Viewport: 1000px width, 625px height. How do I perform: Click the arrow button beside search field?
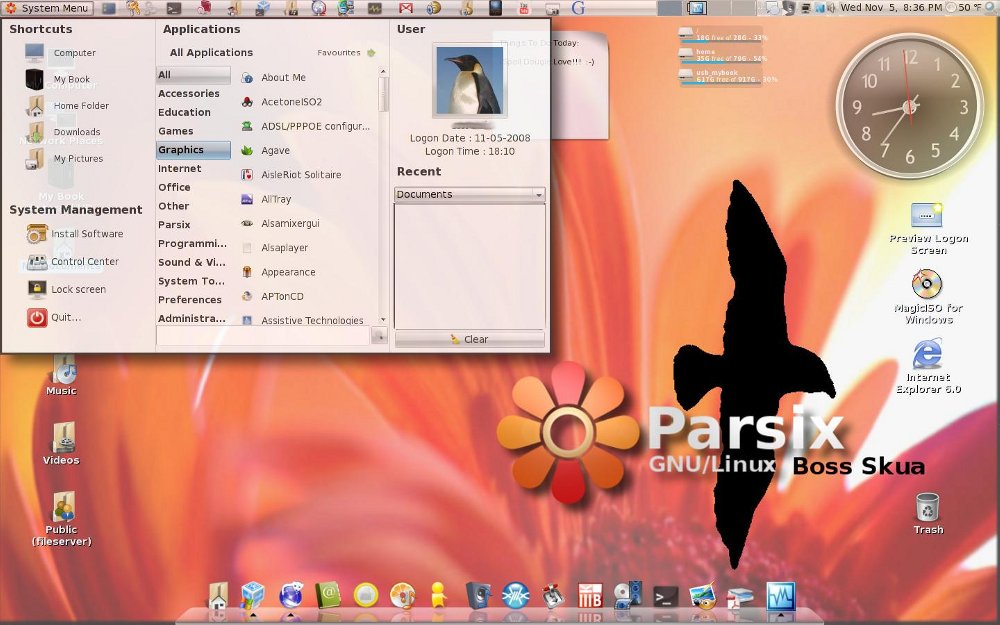pyautogui.click(x=379, y=335)
